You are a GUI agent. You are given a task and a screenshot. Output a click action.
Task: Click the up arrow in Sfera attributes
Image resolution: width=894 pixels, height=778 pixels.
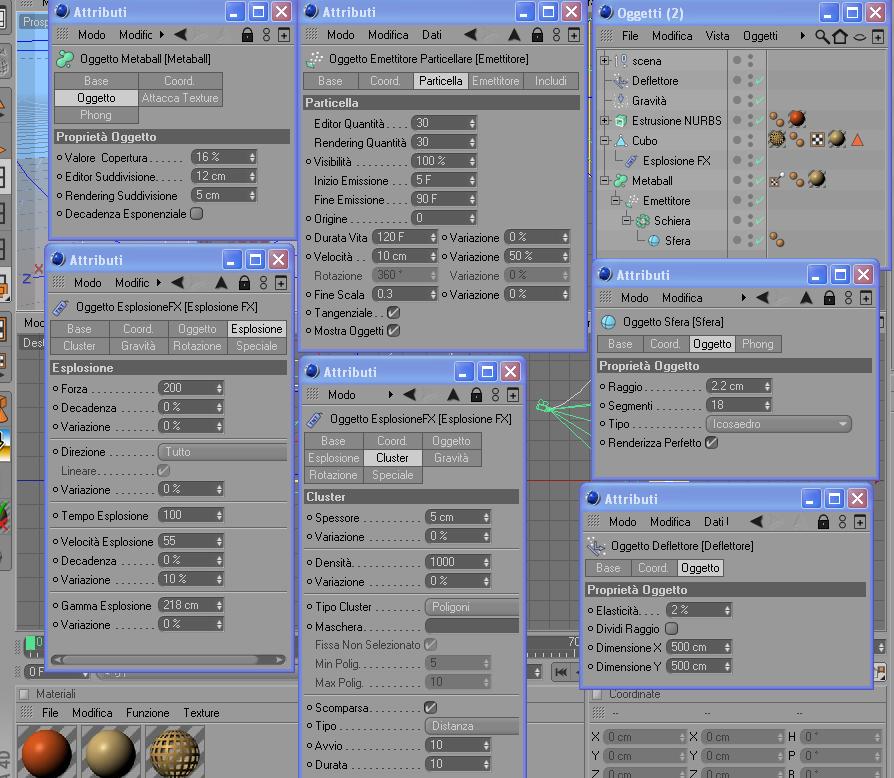coord(806,298)
